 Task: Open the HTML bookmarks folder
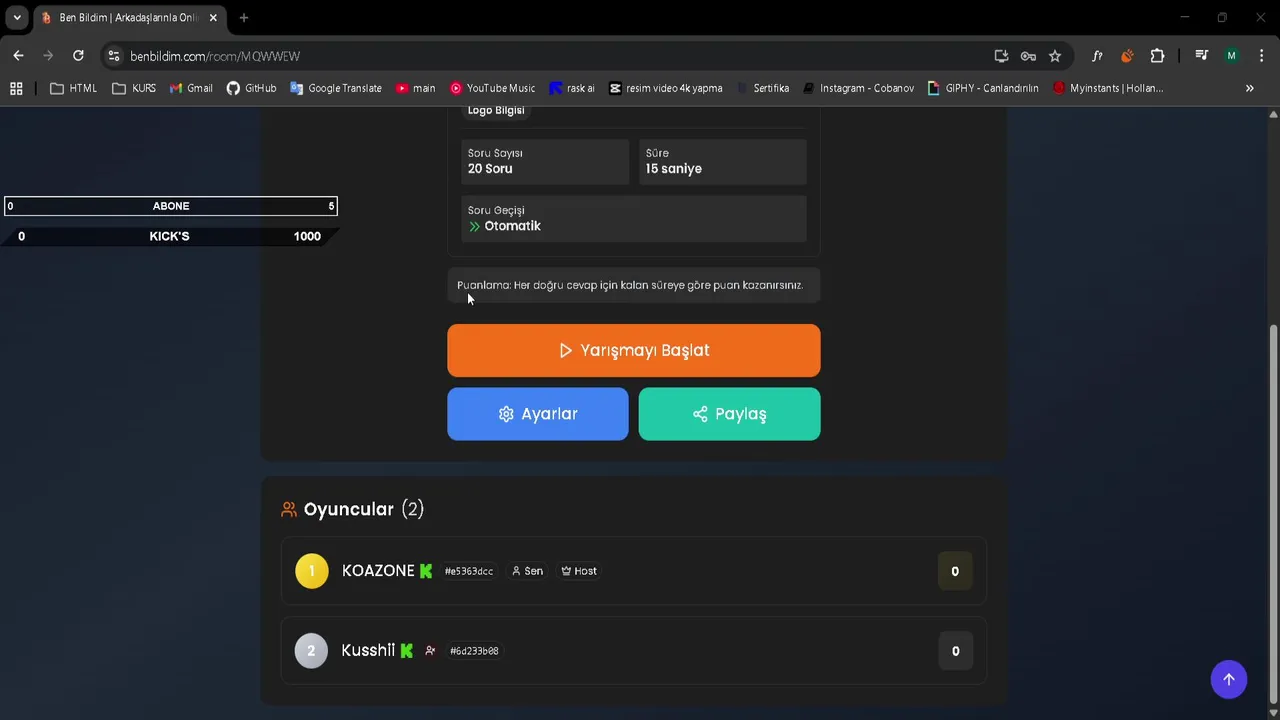pyautogui.click(x=73, y=88)
